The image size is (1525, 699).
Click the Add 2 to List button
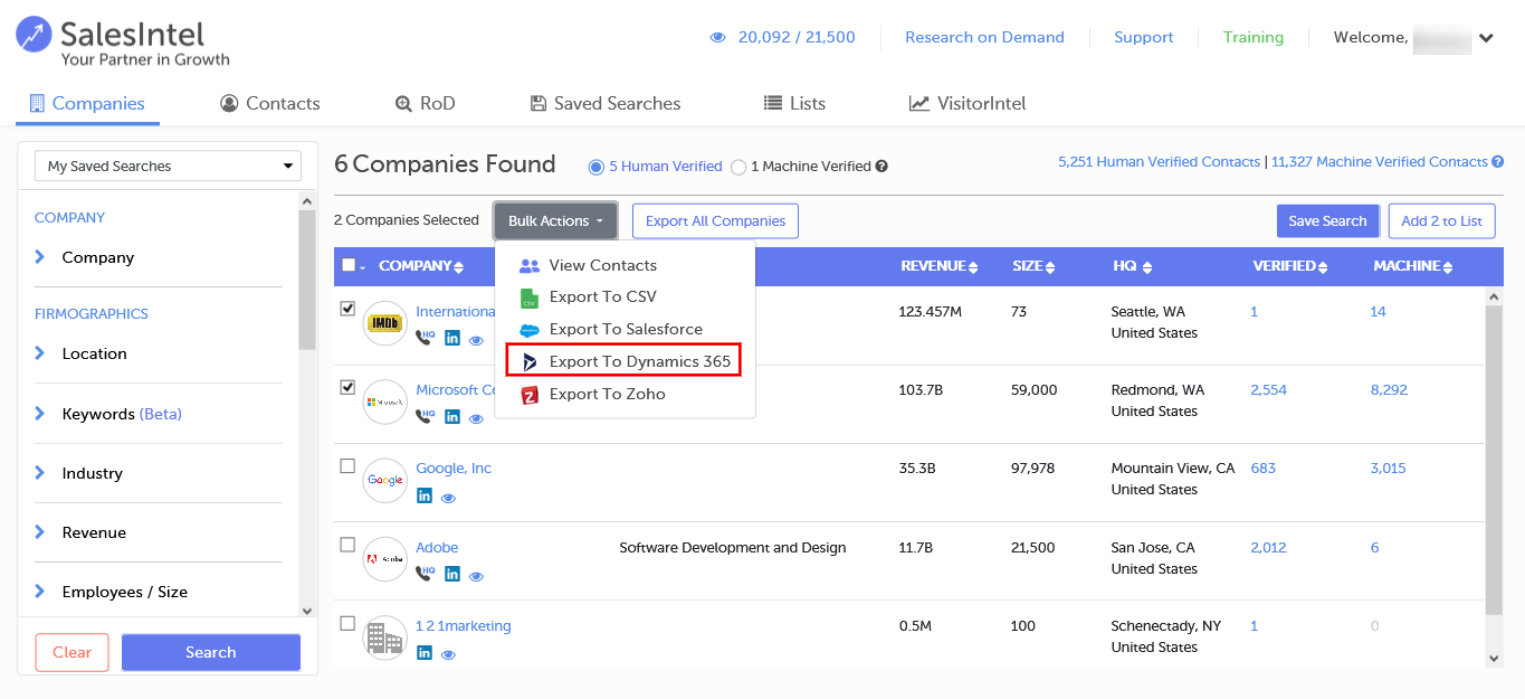[x=1442, y=221]
